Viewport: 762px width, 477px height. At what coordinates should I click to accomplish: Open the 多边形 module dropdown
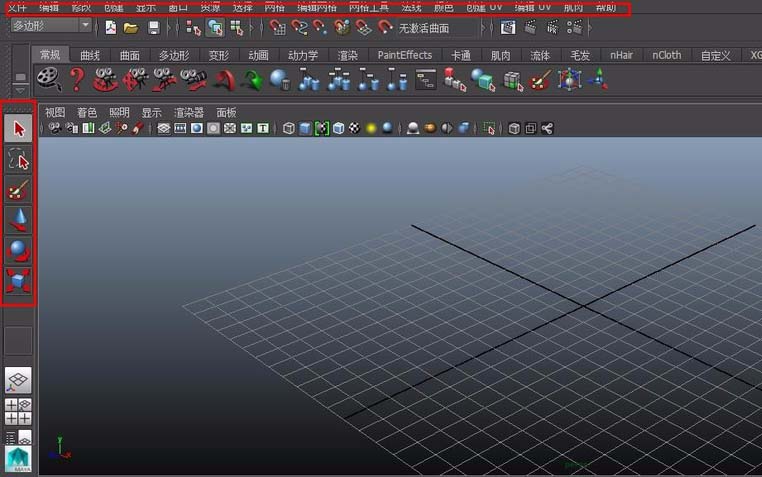click(x=51, y=27)
